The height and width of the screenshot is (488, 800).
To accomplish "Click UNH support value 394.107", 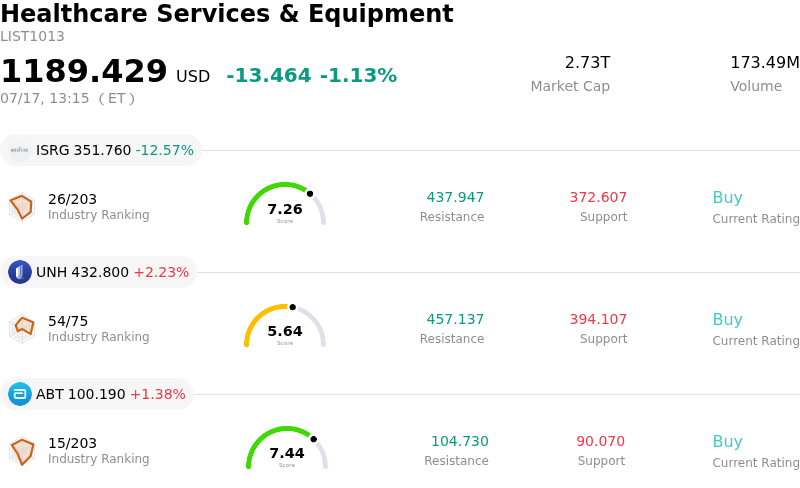I will click(x=598, y=319).
